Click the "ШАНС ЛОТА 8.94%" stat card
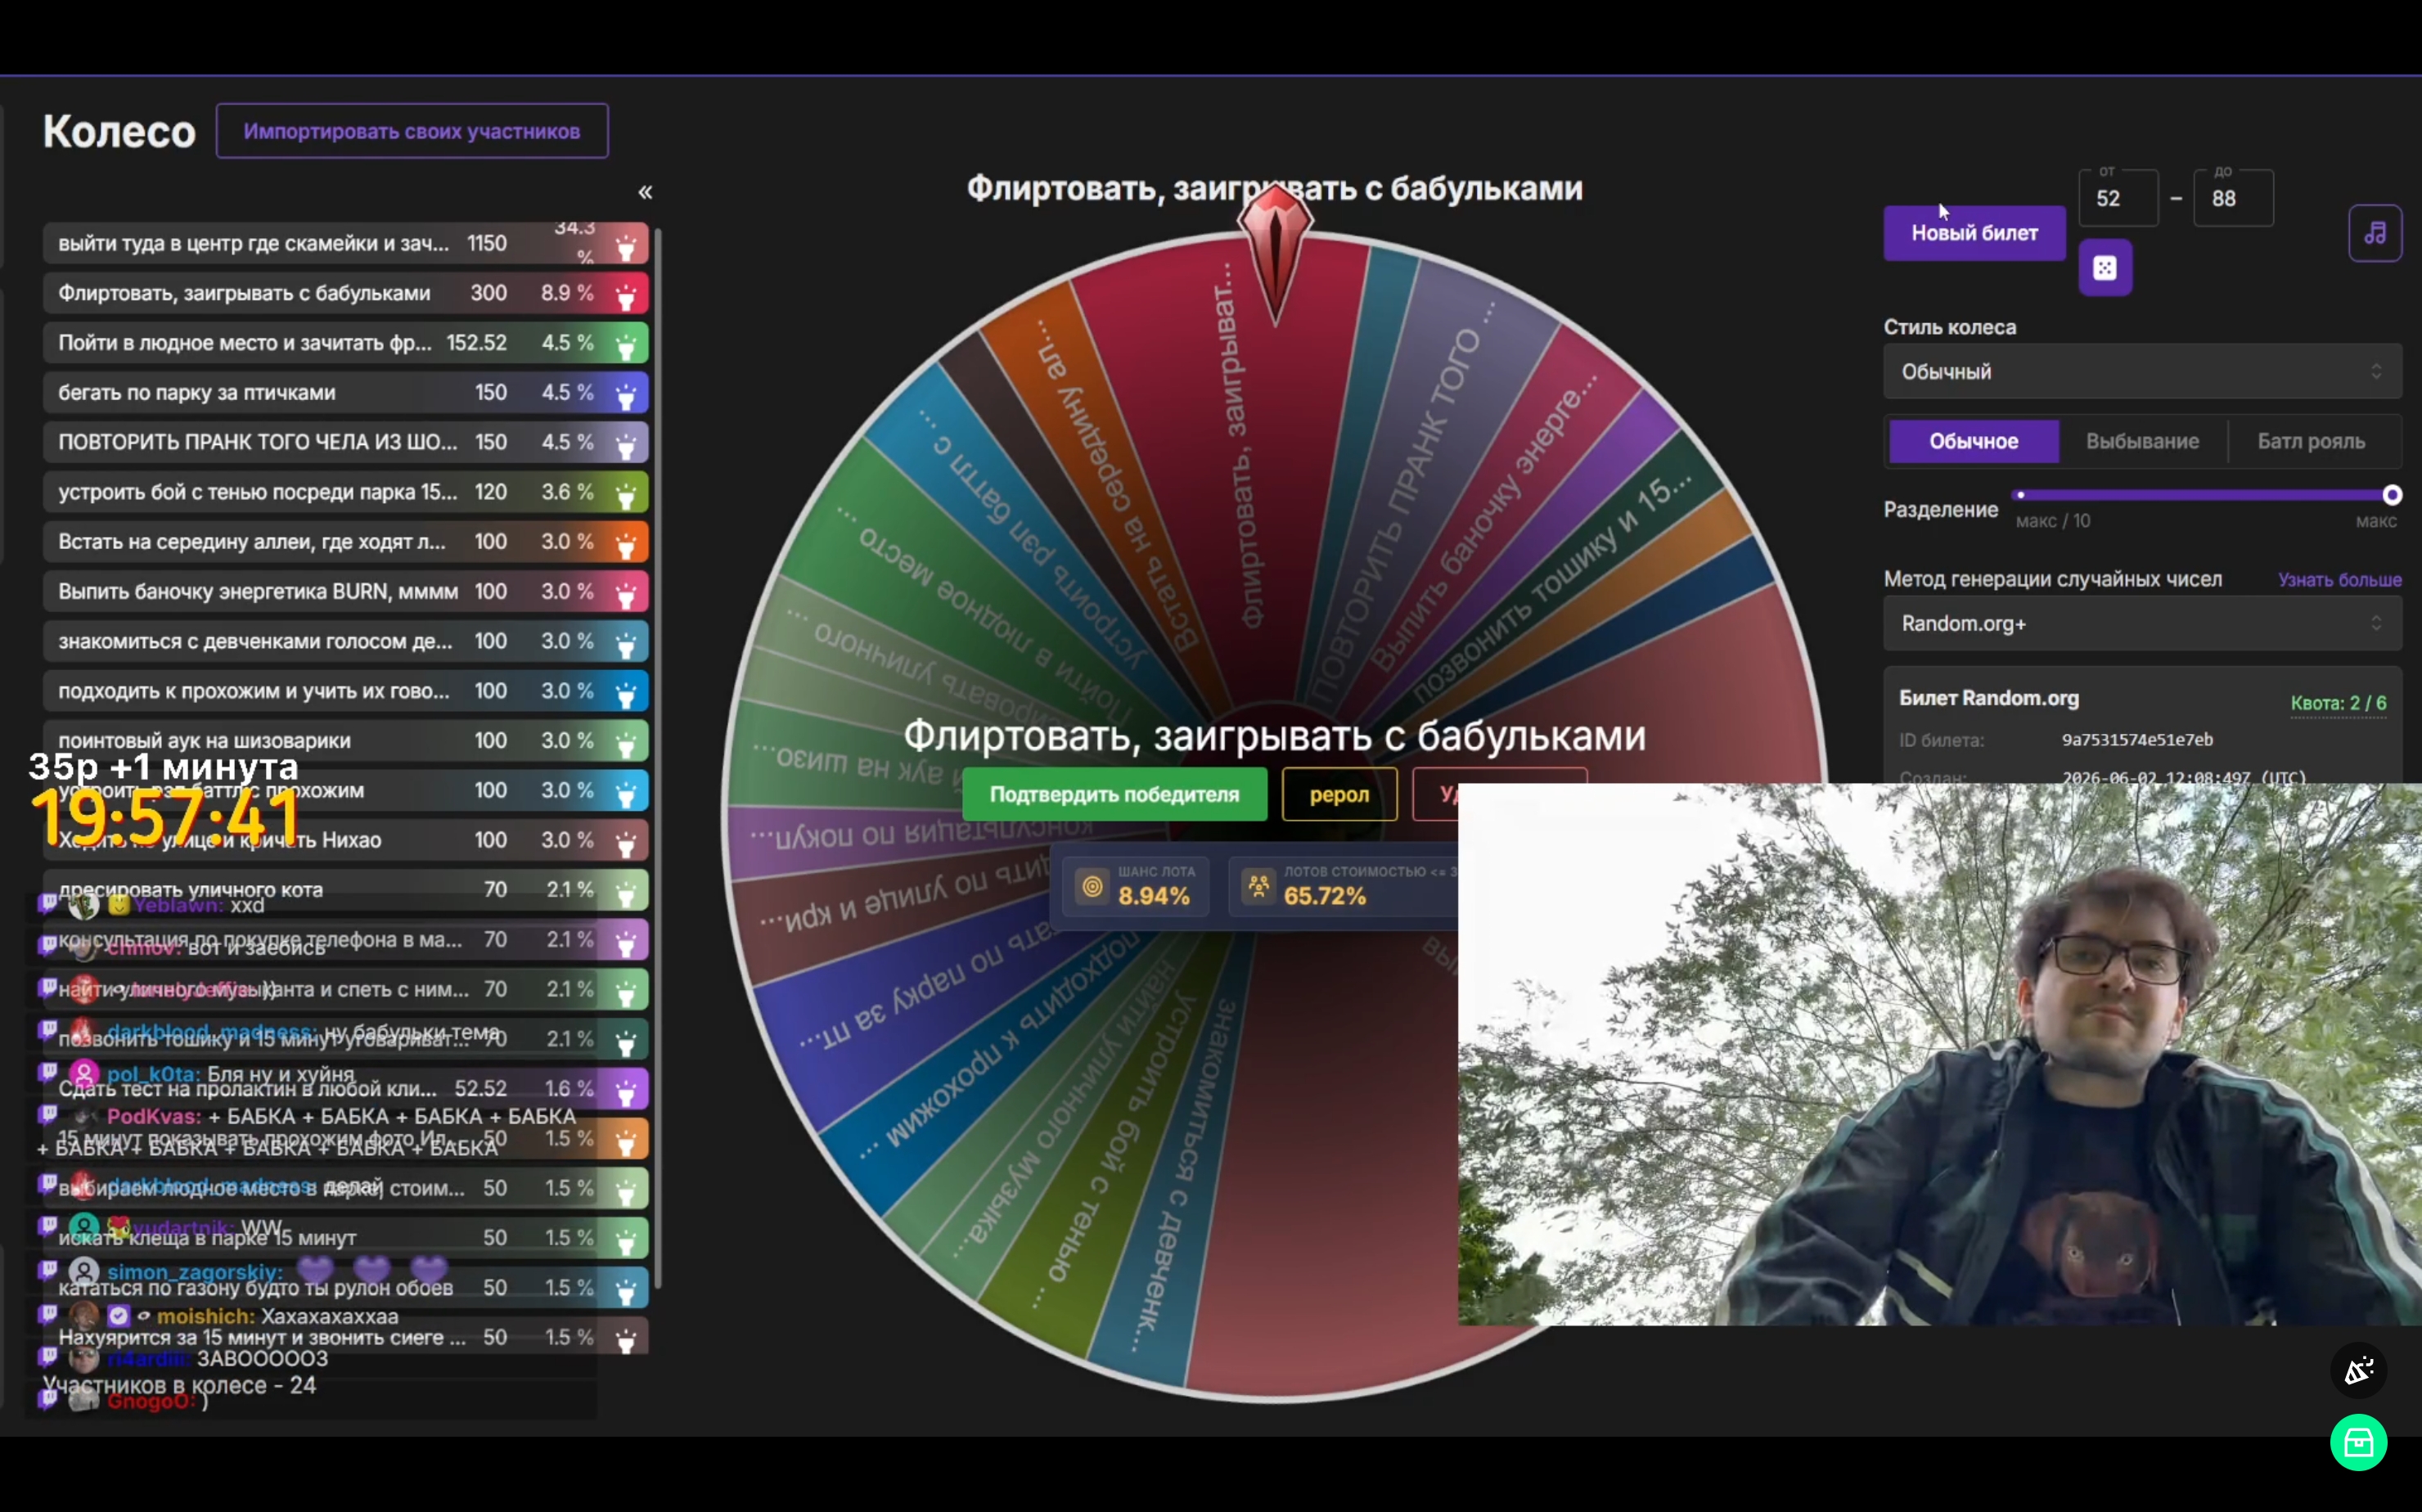Image resolution: width=2422 pixels, height=1512 pixels. (1136, 886)
